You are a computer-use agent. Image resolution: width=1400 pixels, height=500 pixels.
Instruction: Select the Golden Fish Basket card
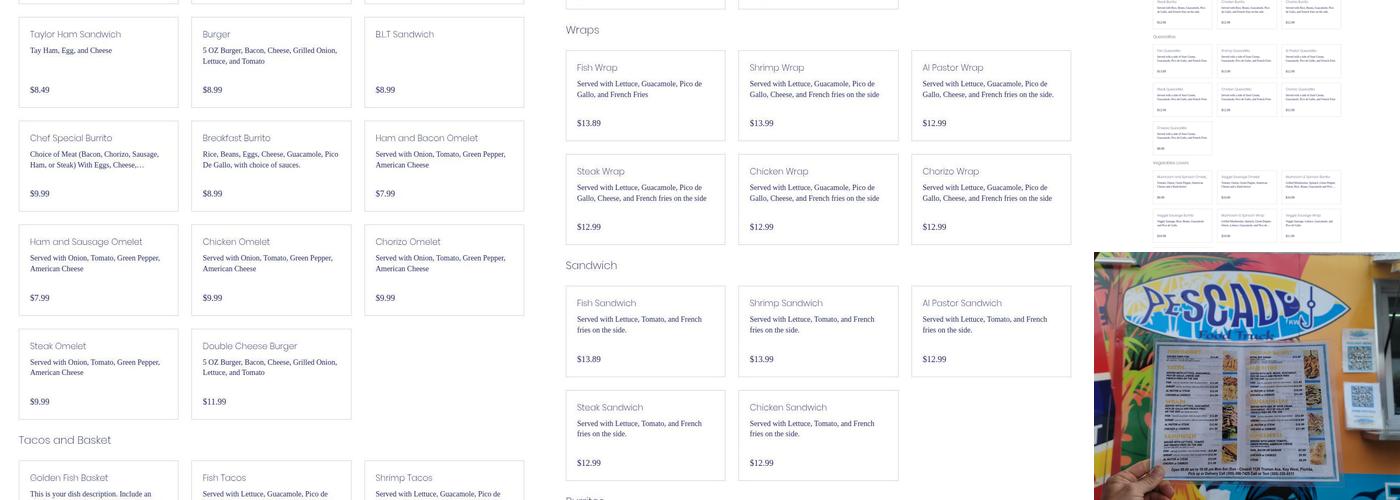(x=98, y=482)
